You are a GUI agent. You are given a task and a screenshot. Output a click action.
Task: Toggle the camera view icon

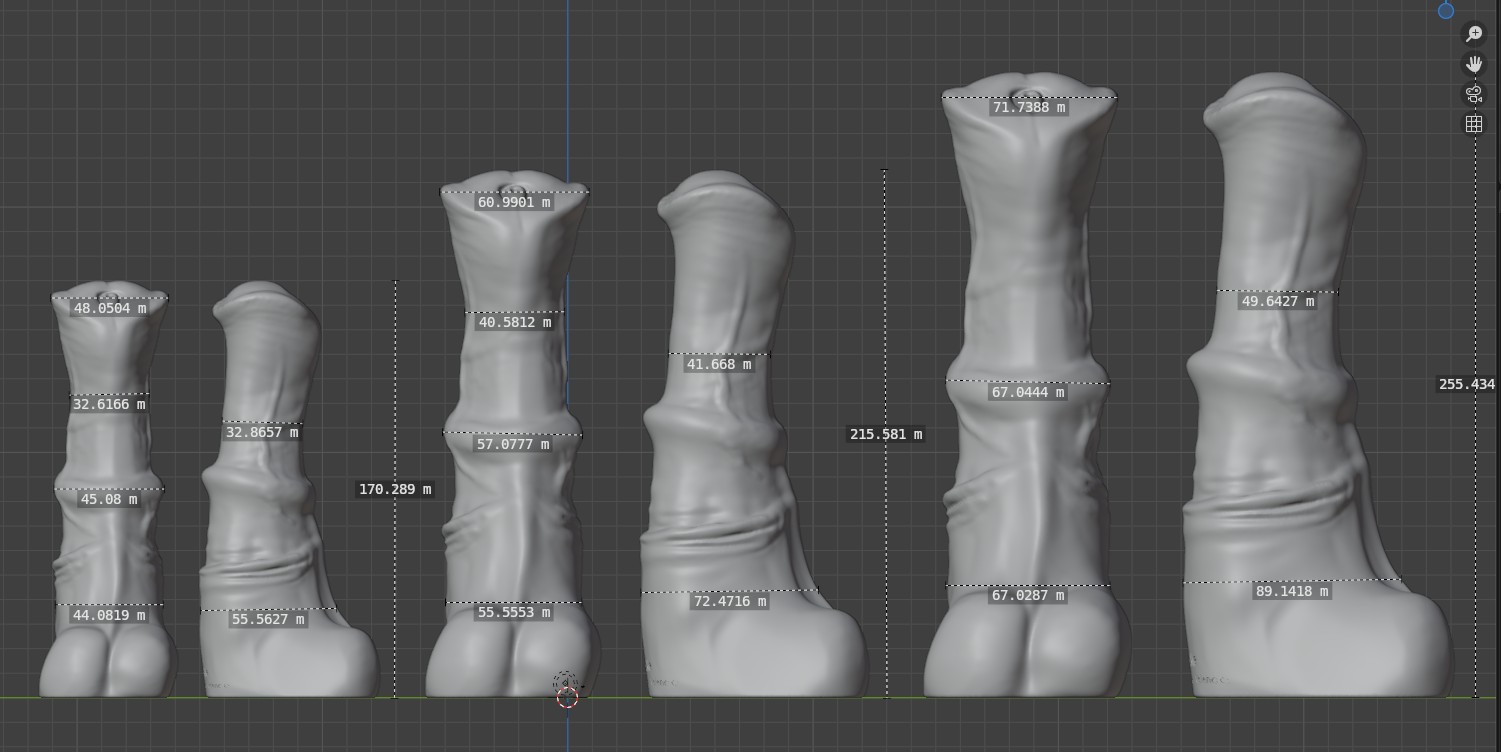point(1474,94)
